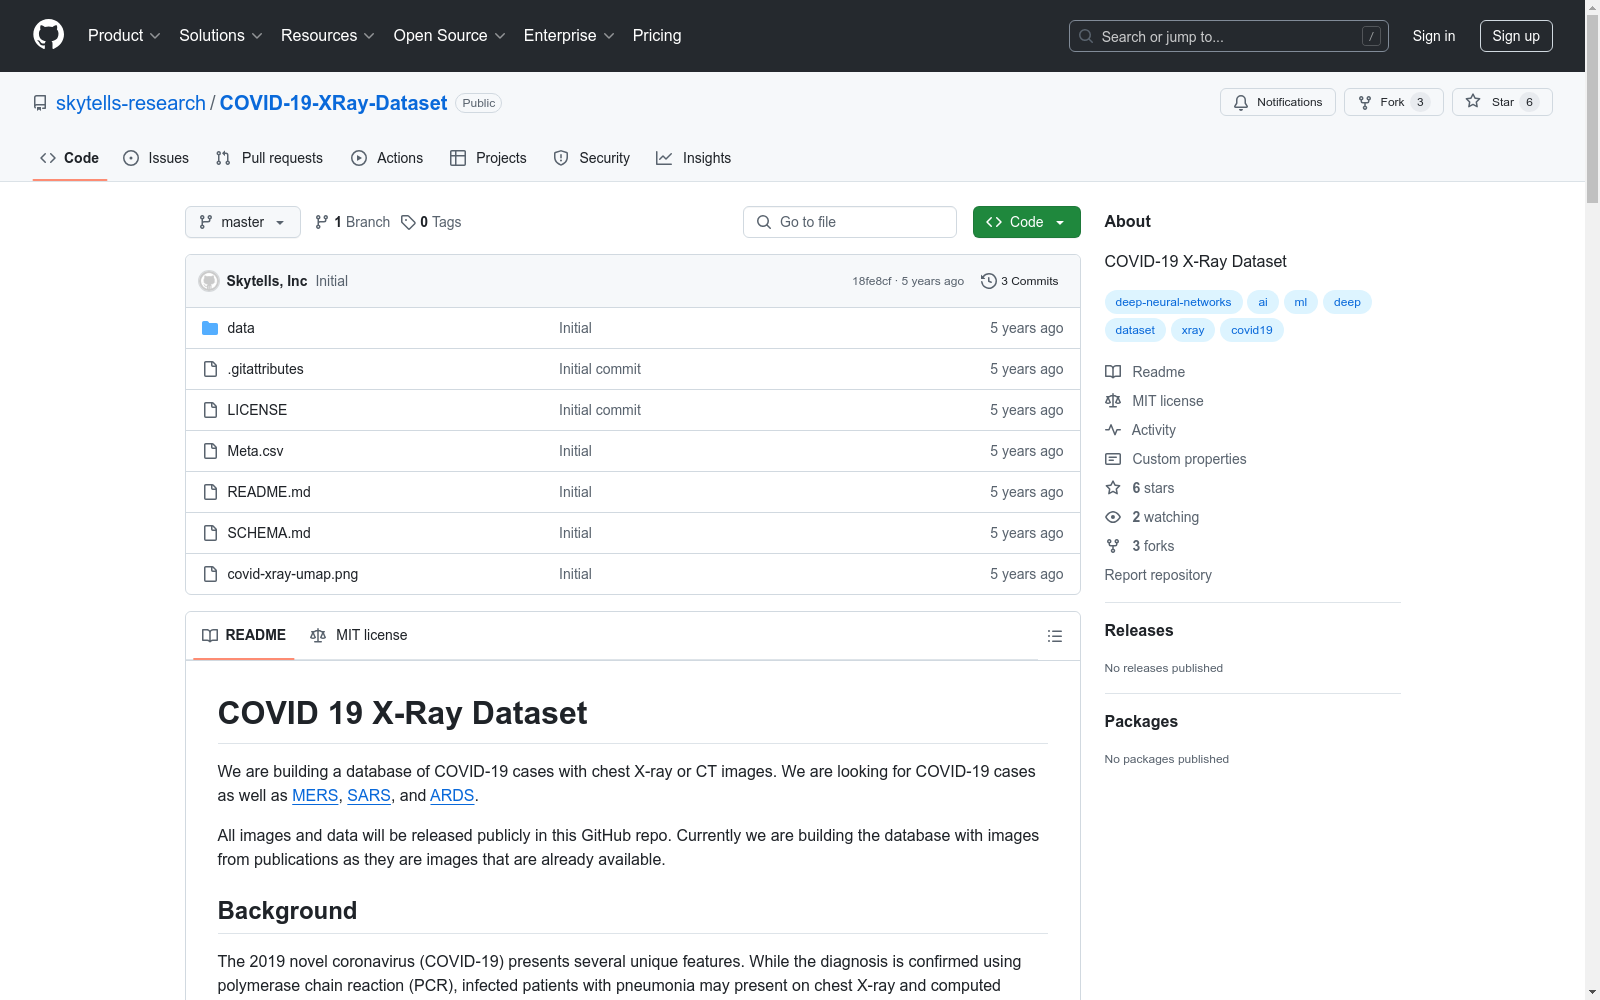Click the Sign up button
The width and height of the screenshot is (1600, 1000).
point(1516,36)
